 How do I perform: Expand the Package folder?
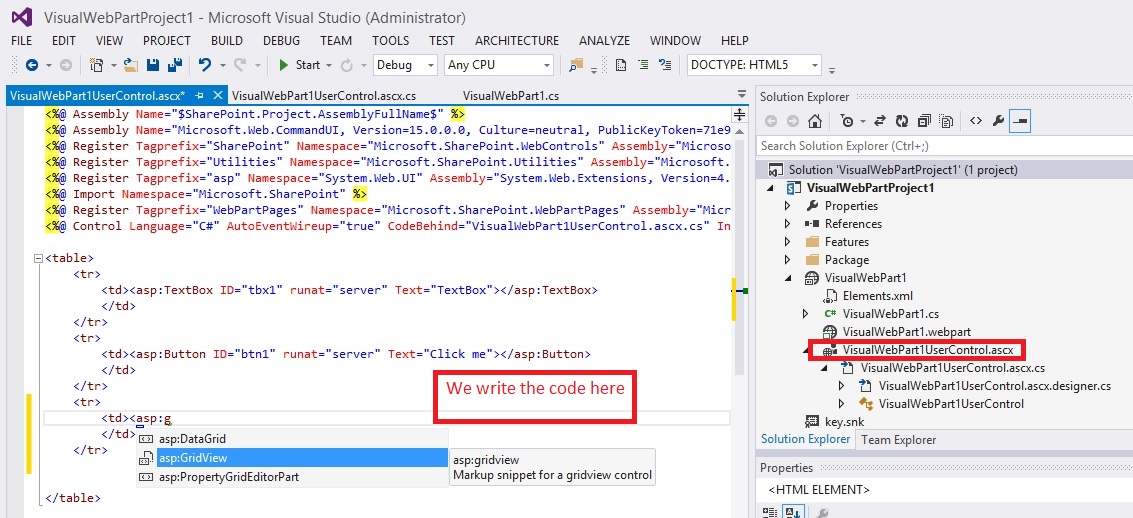click(x=788, y=260)
